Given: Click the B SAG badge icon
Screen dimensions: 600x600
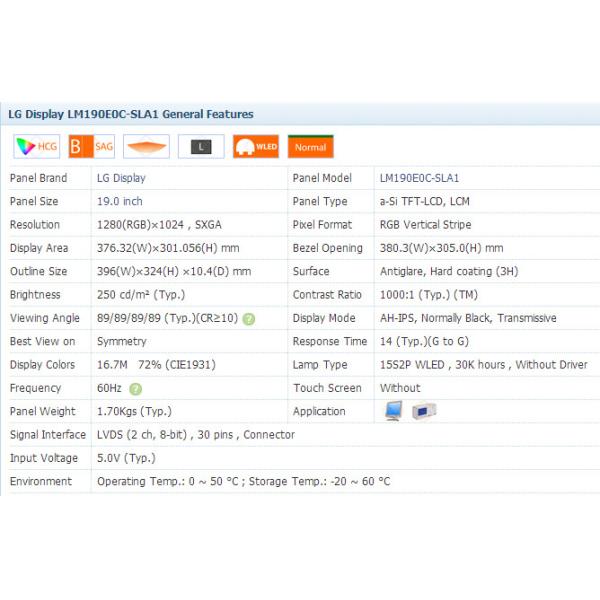Looking at the screenshot, I should tap(91, 147).
